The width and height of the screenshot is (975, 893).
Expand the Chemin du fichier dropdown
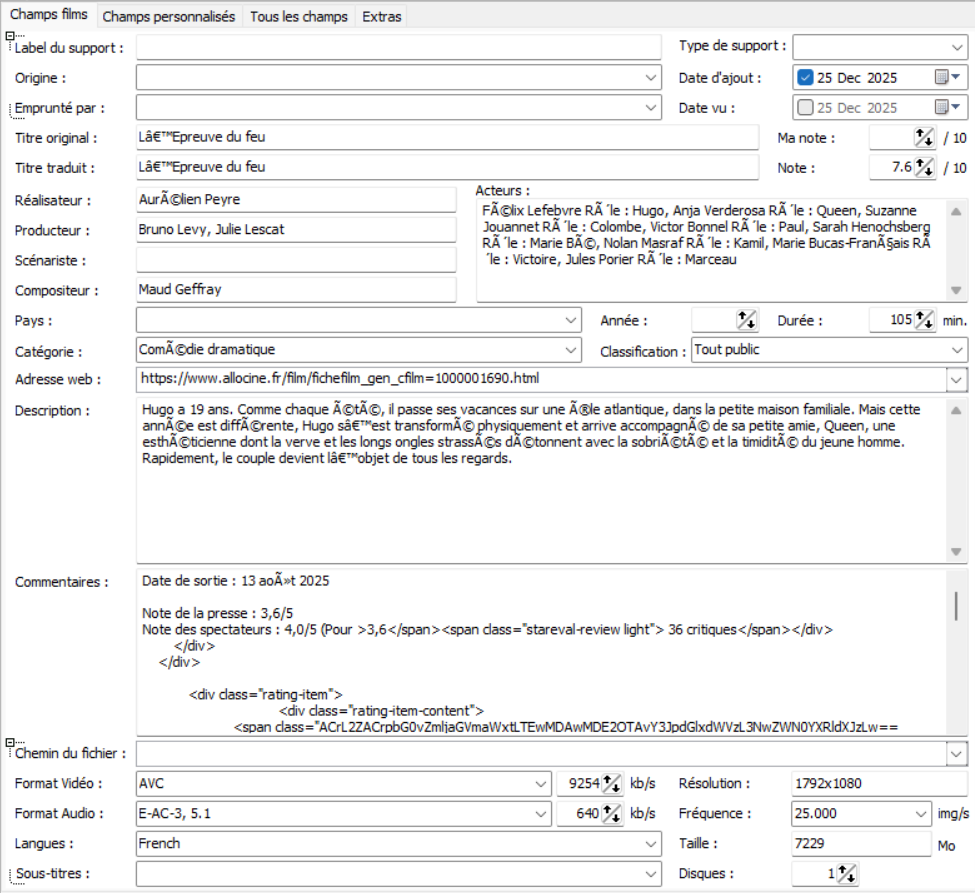(x=956, y=754)
